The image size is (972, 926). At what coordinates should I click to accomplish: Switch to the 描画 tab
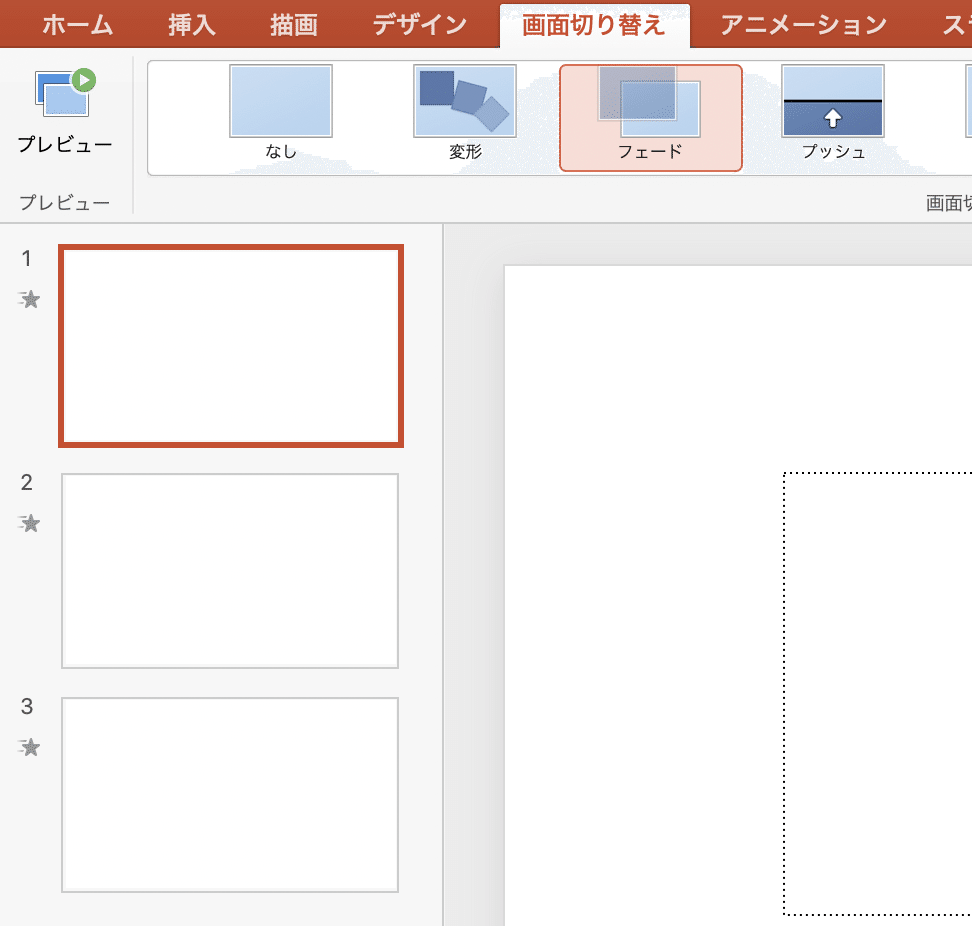point(291,23)
